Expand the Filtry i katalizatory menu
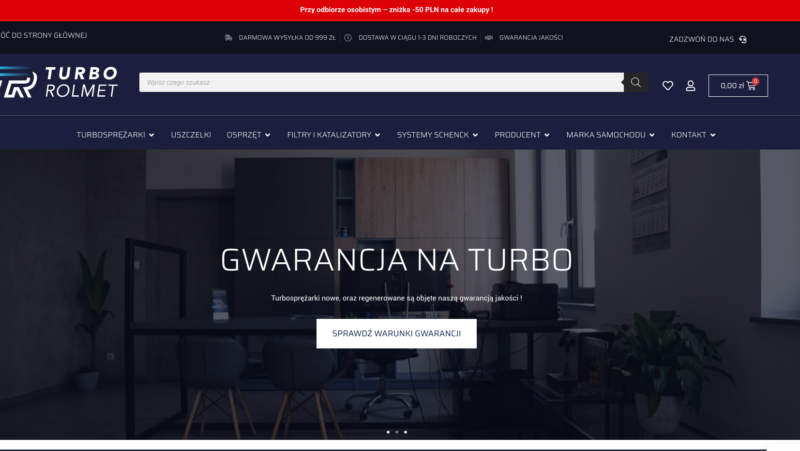The height and width of the screenshot is (451, 800). [x=334, y=135]
